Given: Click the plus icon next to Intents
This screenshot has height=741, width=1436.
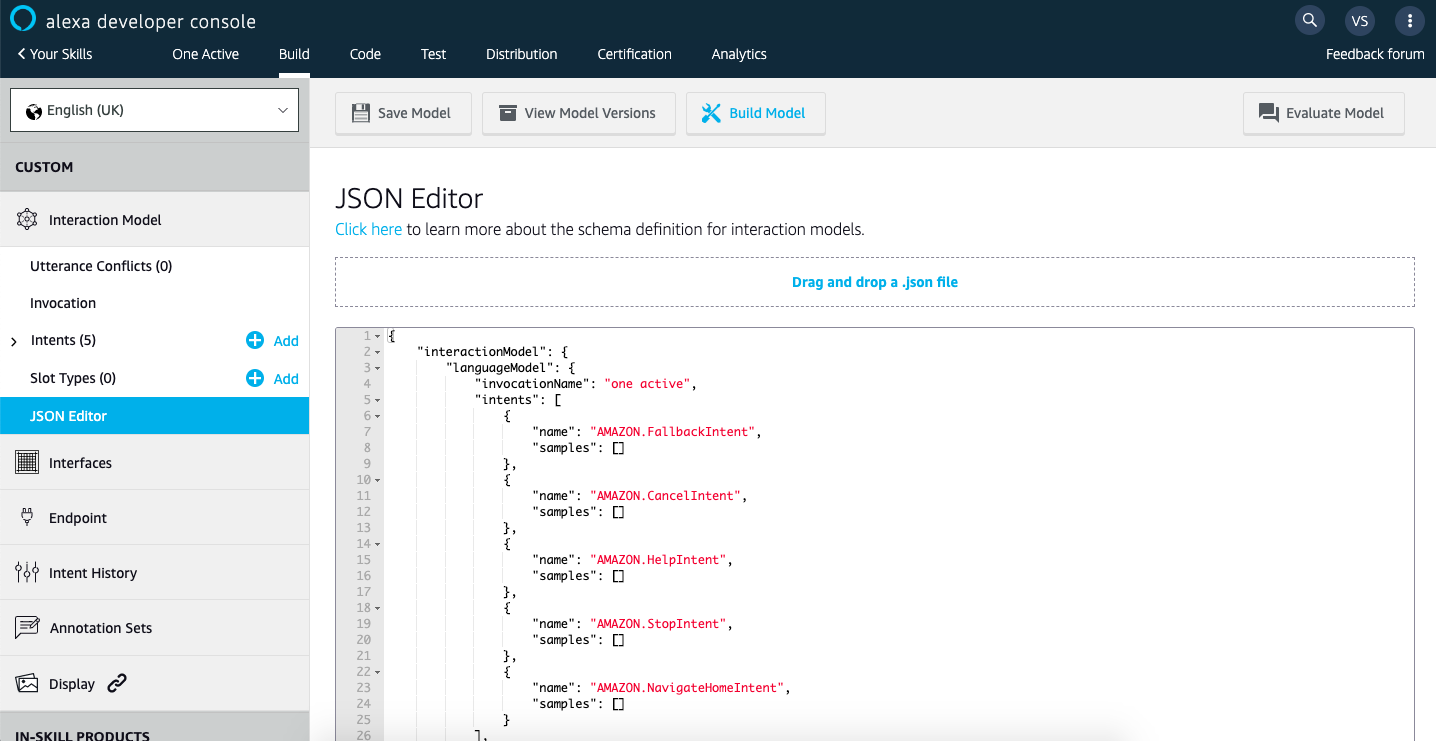Looking at the screenshot, I should click(255, 340).
